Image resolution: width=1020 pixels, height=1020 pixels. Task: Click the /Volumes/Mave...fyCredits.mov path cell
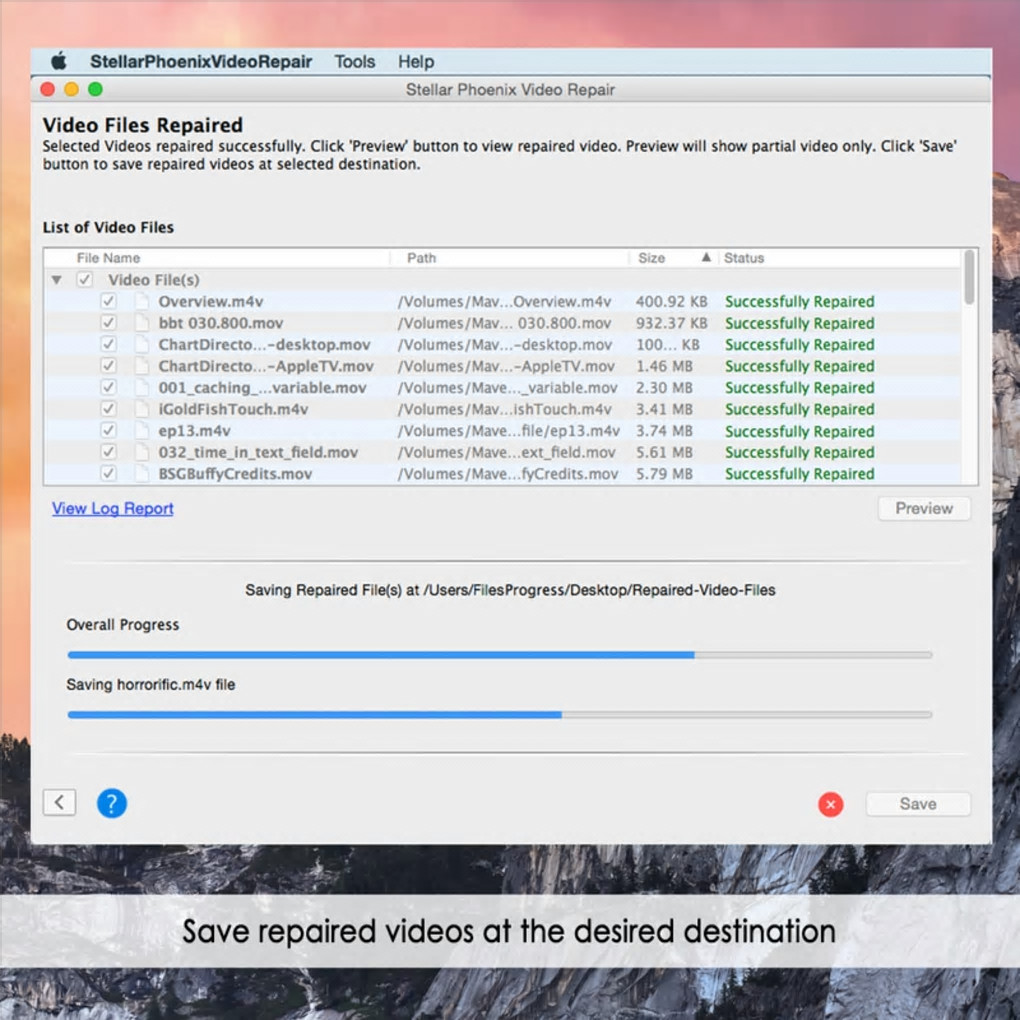[x=508, y=473]
